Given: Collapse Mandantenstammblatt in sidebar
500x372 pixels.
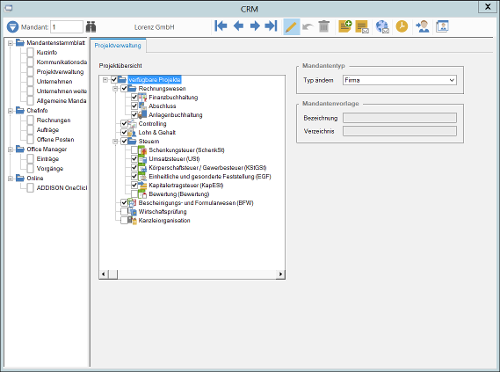Looking at the screenshot, I should pyautogui.click(x=10, y=43).
